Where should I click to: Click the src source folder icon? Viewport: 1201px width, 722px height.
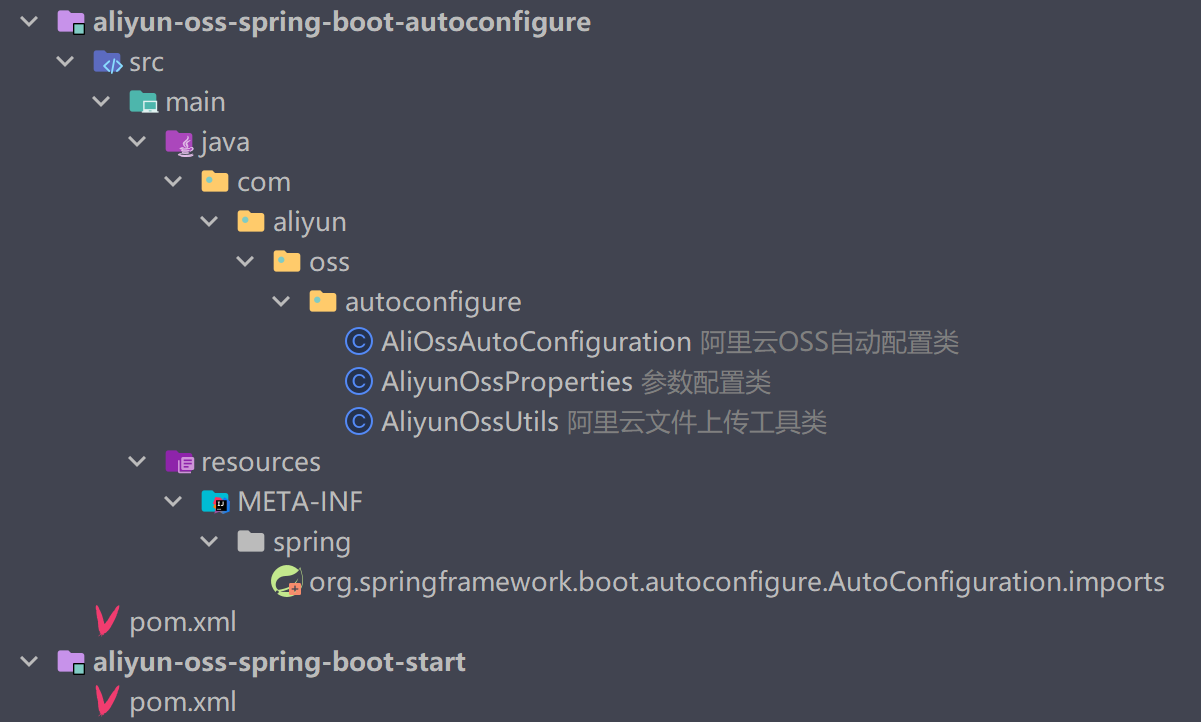[x=107, y=62]
